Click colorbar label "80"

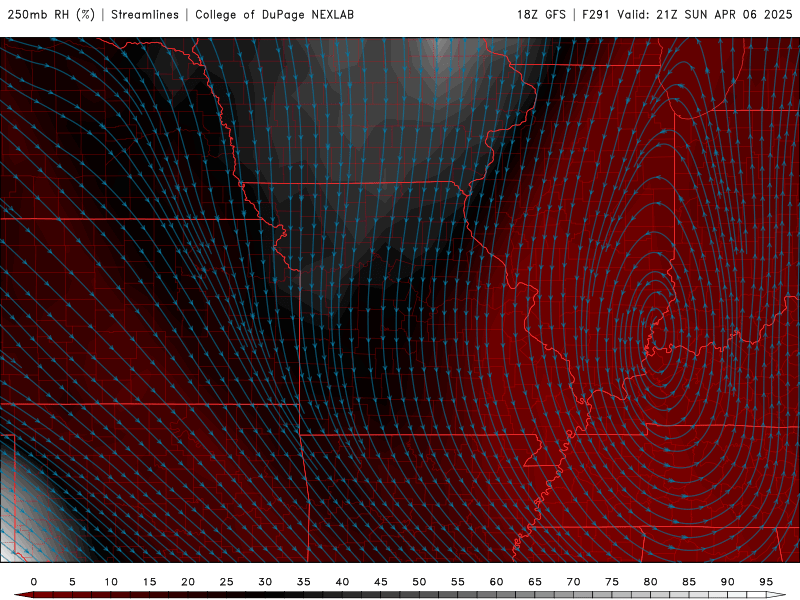pyautogui.click(x=651, y=582)
